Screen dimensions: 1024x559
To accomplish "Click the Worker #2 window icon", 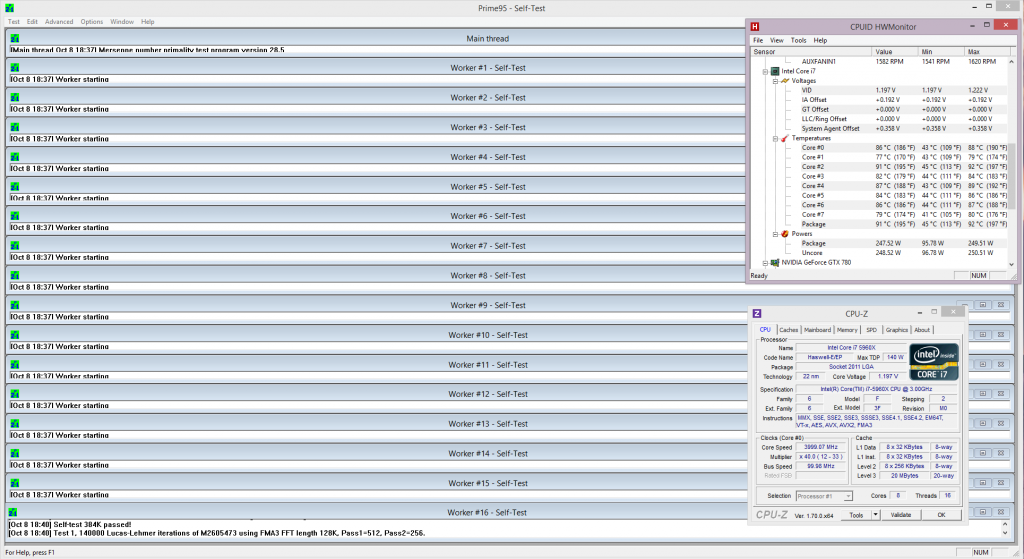I will point(14,97).
